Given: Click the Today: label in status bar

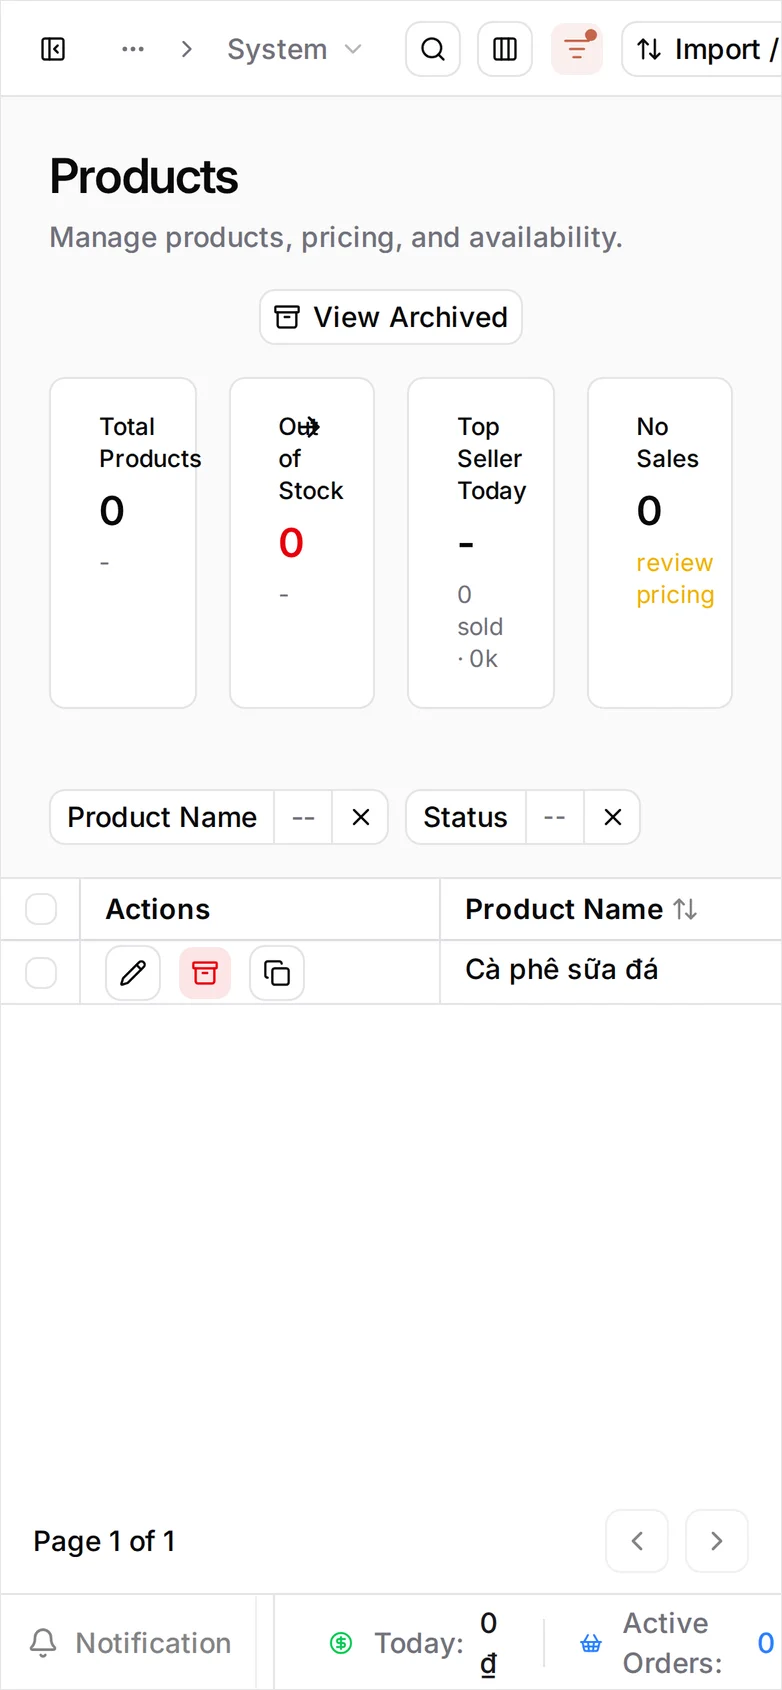Looking at the screenshot, I should pos(419,1643).
